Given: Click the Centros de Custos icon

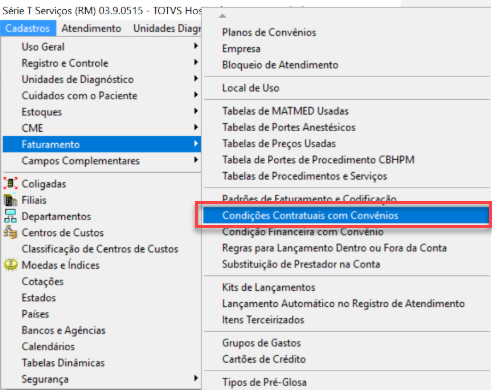Looking at the screenshot, I should 10,232.
